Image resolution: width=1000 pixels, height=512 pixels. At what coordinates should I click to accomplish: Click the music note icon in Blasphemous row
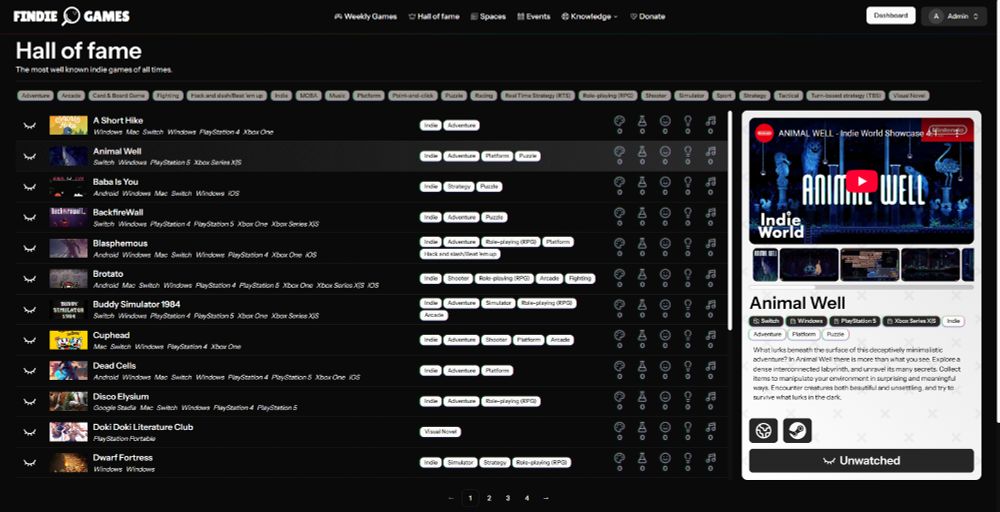pyautogui.click(x=711, y=243)
